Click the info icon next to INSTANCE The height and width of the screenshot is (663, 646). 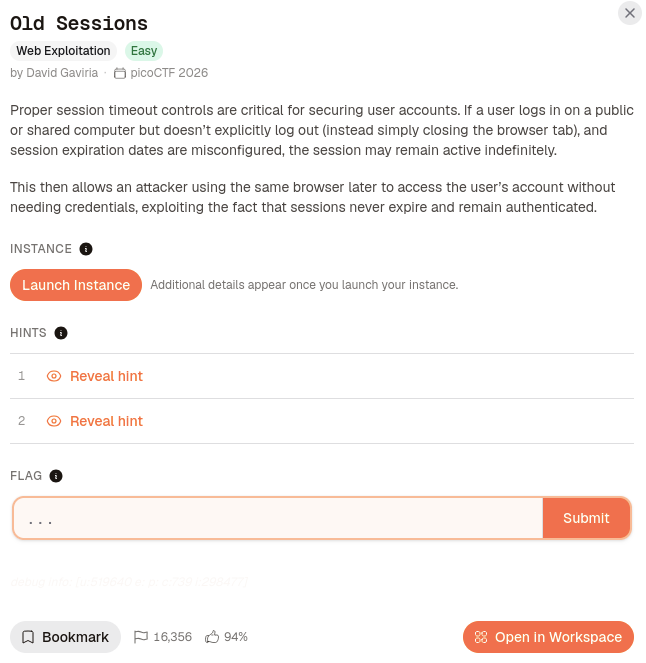click(x=86, y=249)
